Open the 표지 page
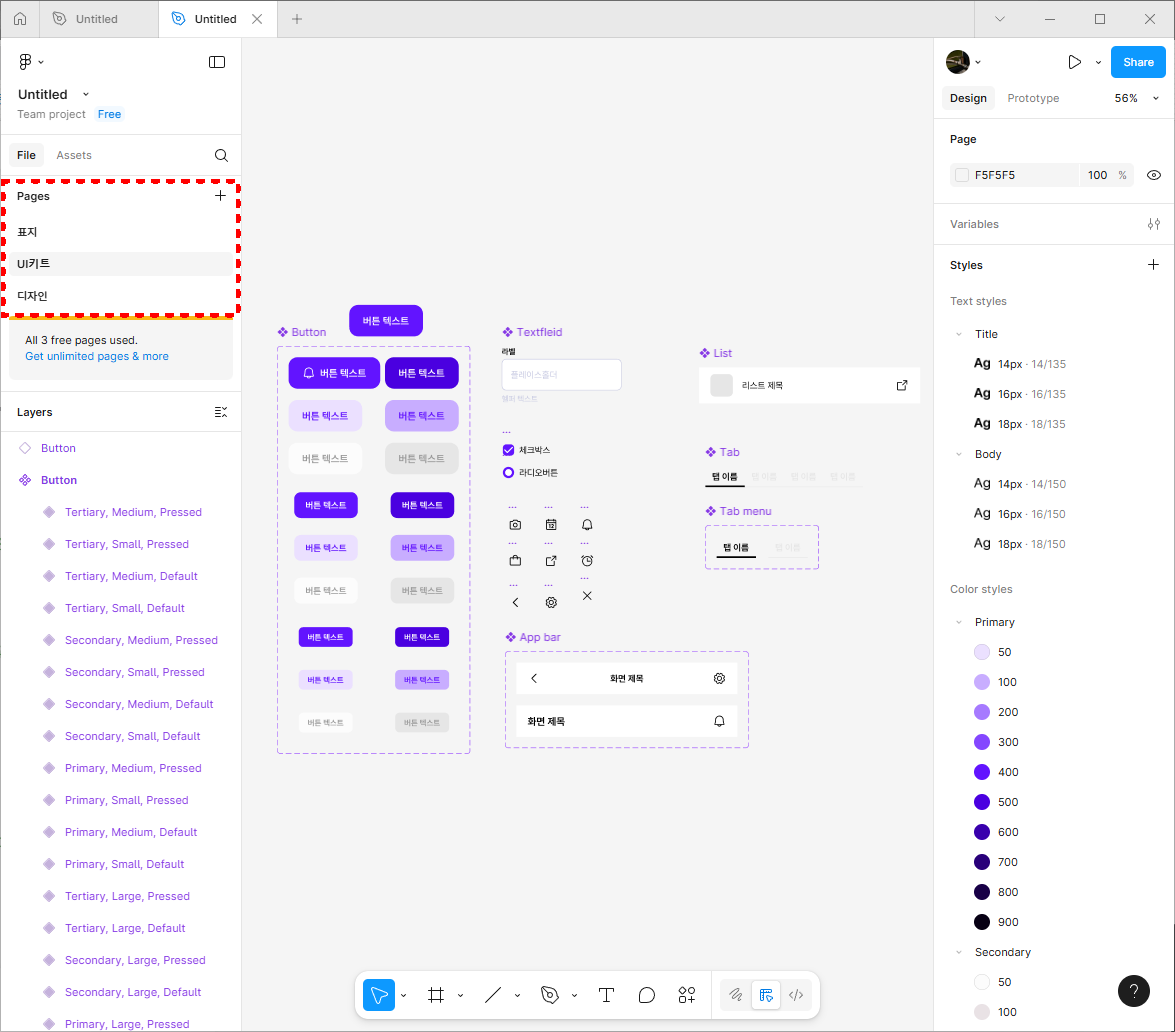 tap(120, 232)
